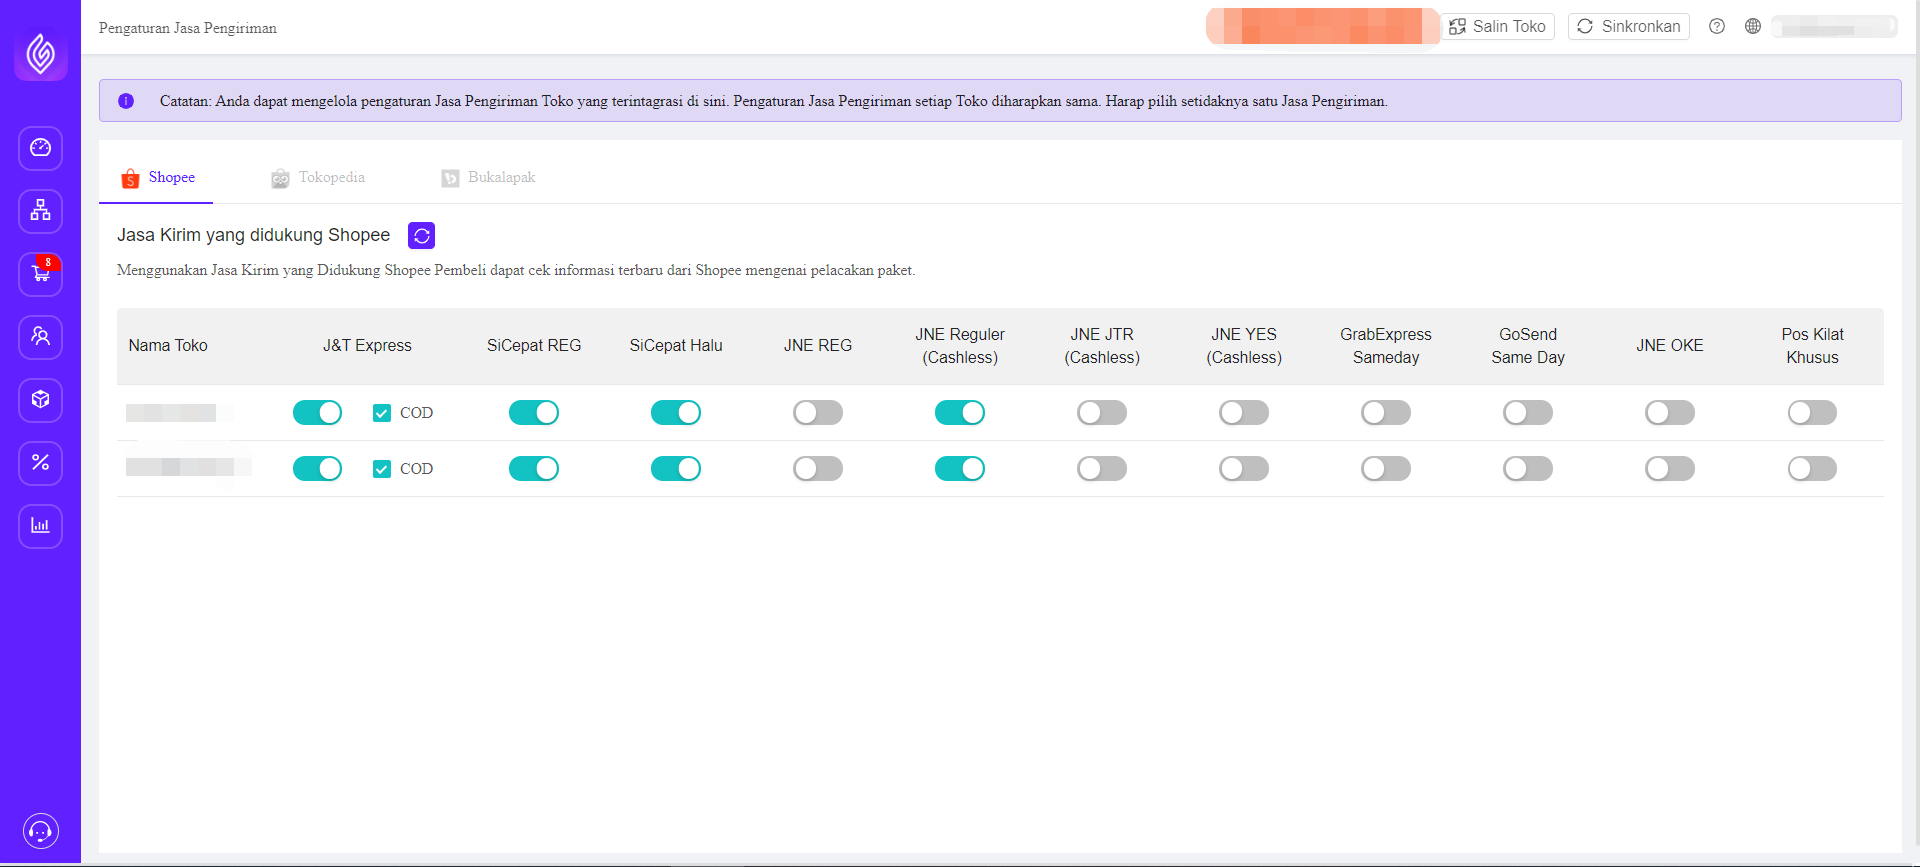Image resolution: width=1920 pixels, height=867 pixels.
Task: Open the orders cart icon with badge
Action: pyautogui.click(x=40, y=274)
